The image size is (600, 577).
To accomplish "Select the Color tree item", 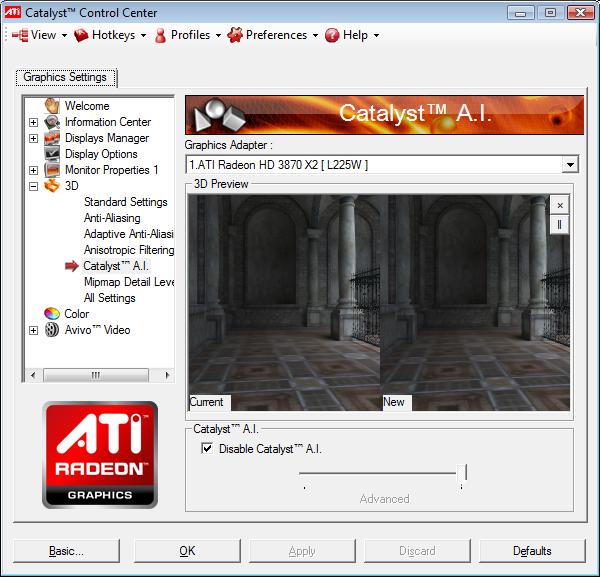I will pos(77,314).
